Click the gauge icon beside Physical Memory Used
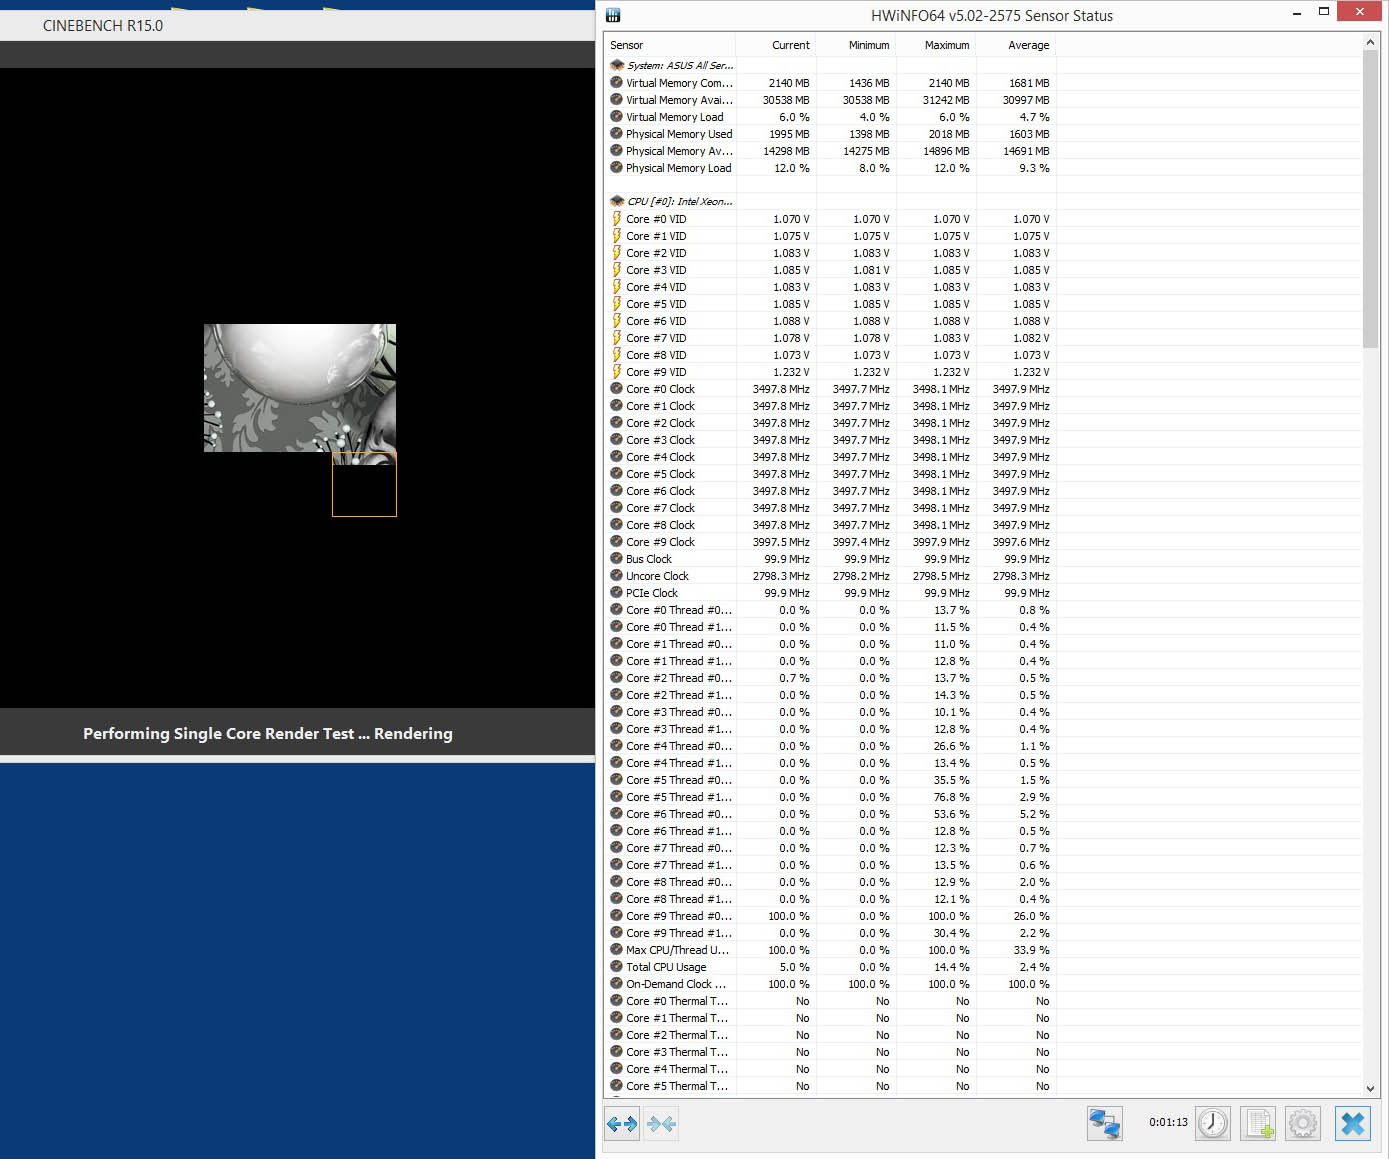This screenshot has width=1389, height=1159. coord(617,133)
